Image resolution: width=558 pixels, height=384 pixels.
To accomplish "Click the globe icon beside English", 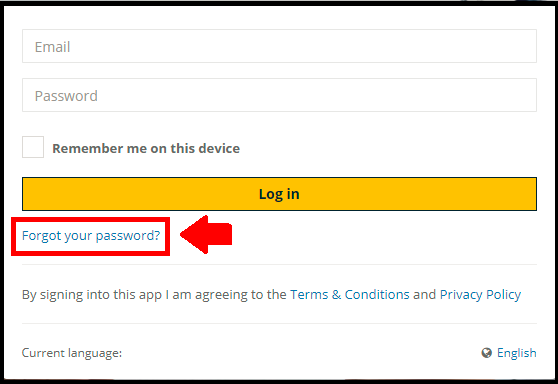I will [x=486, y=353].
